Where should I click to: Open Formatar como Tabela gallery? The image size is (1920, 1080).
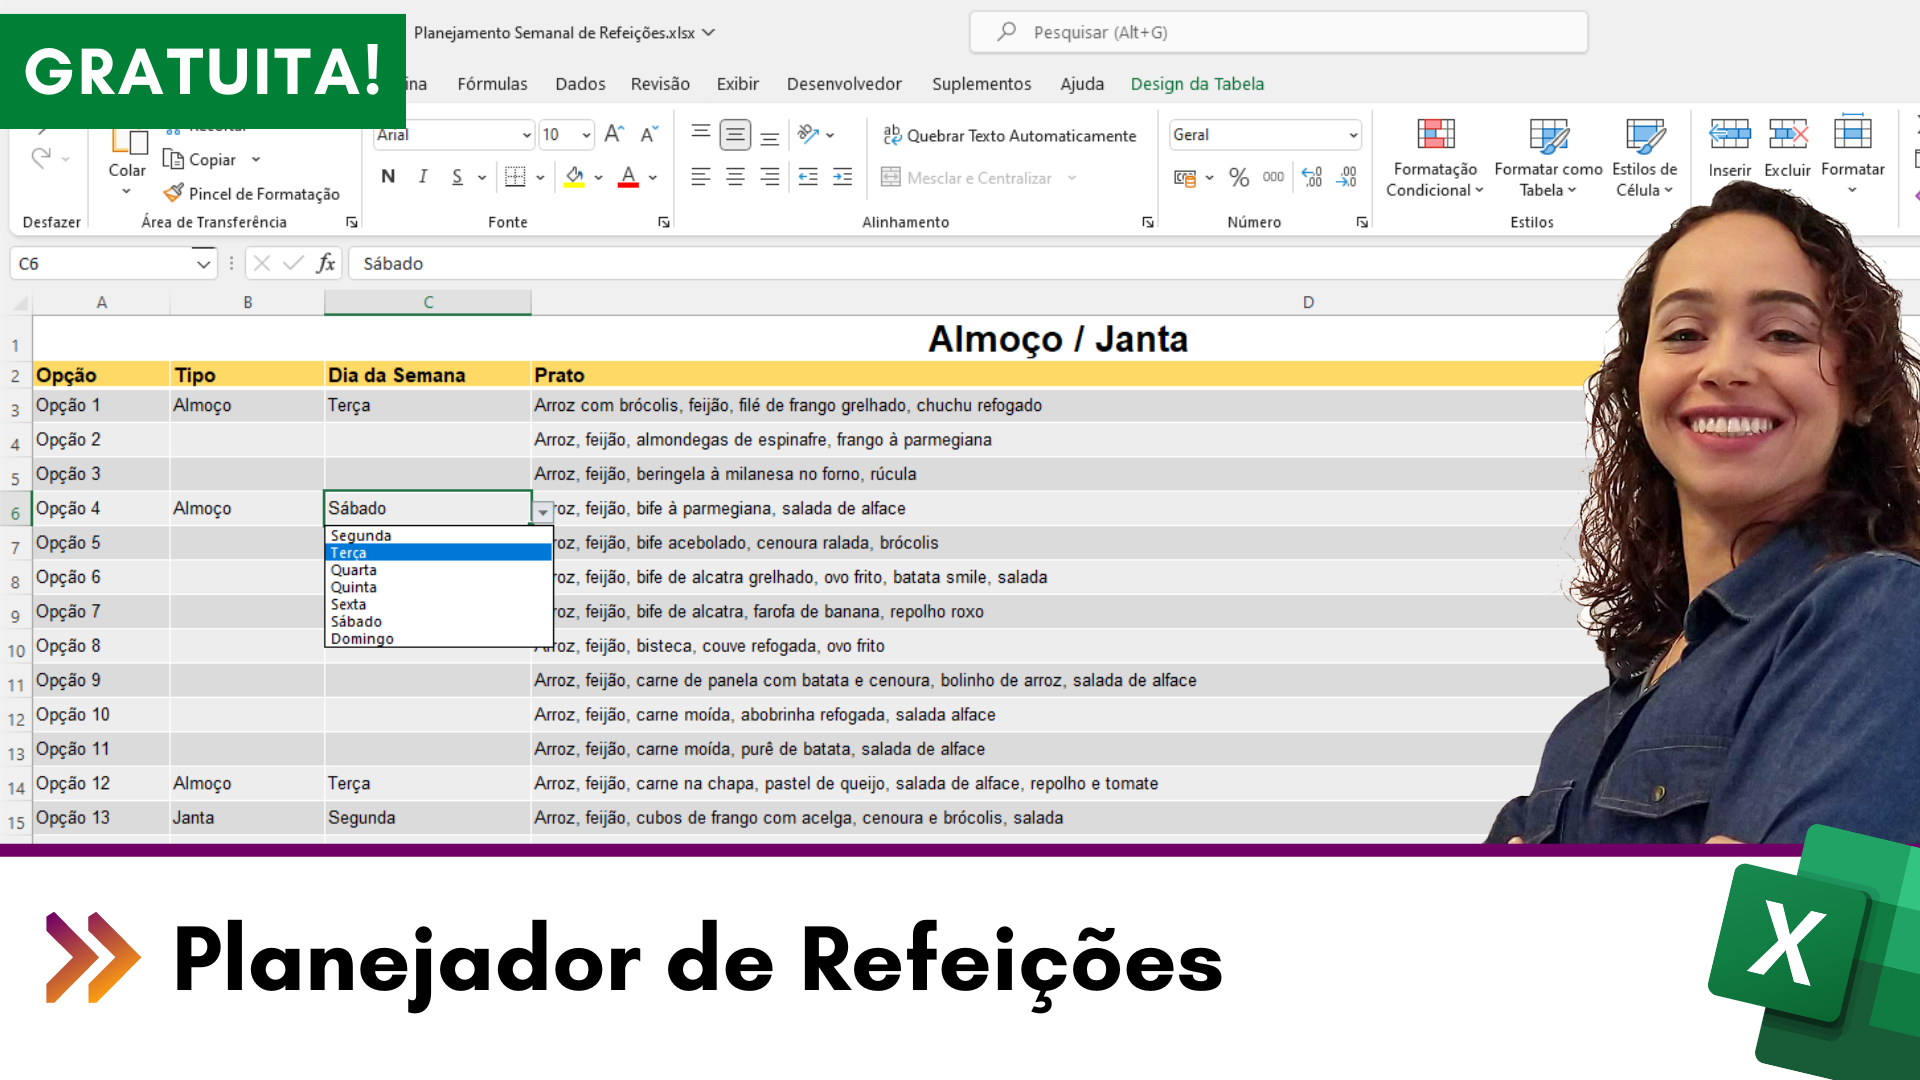tap(1548, 158)
